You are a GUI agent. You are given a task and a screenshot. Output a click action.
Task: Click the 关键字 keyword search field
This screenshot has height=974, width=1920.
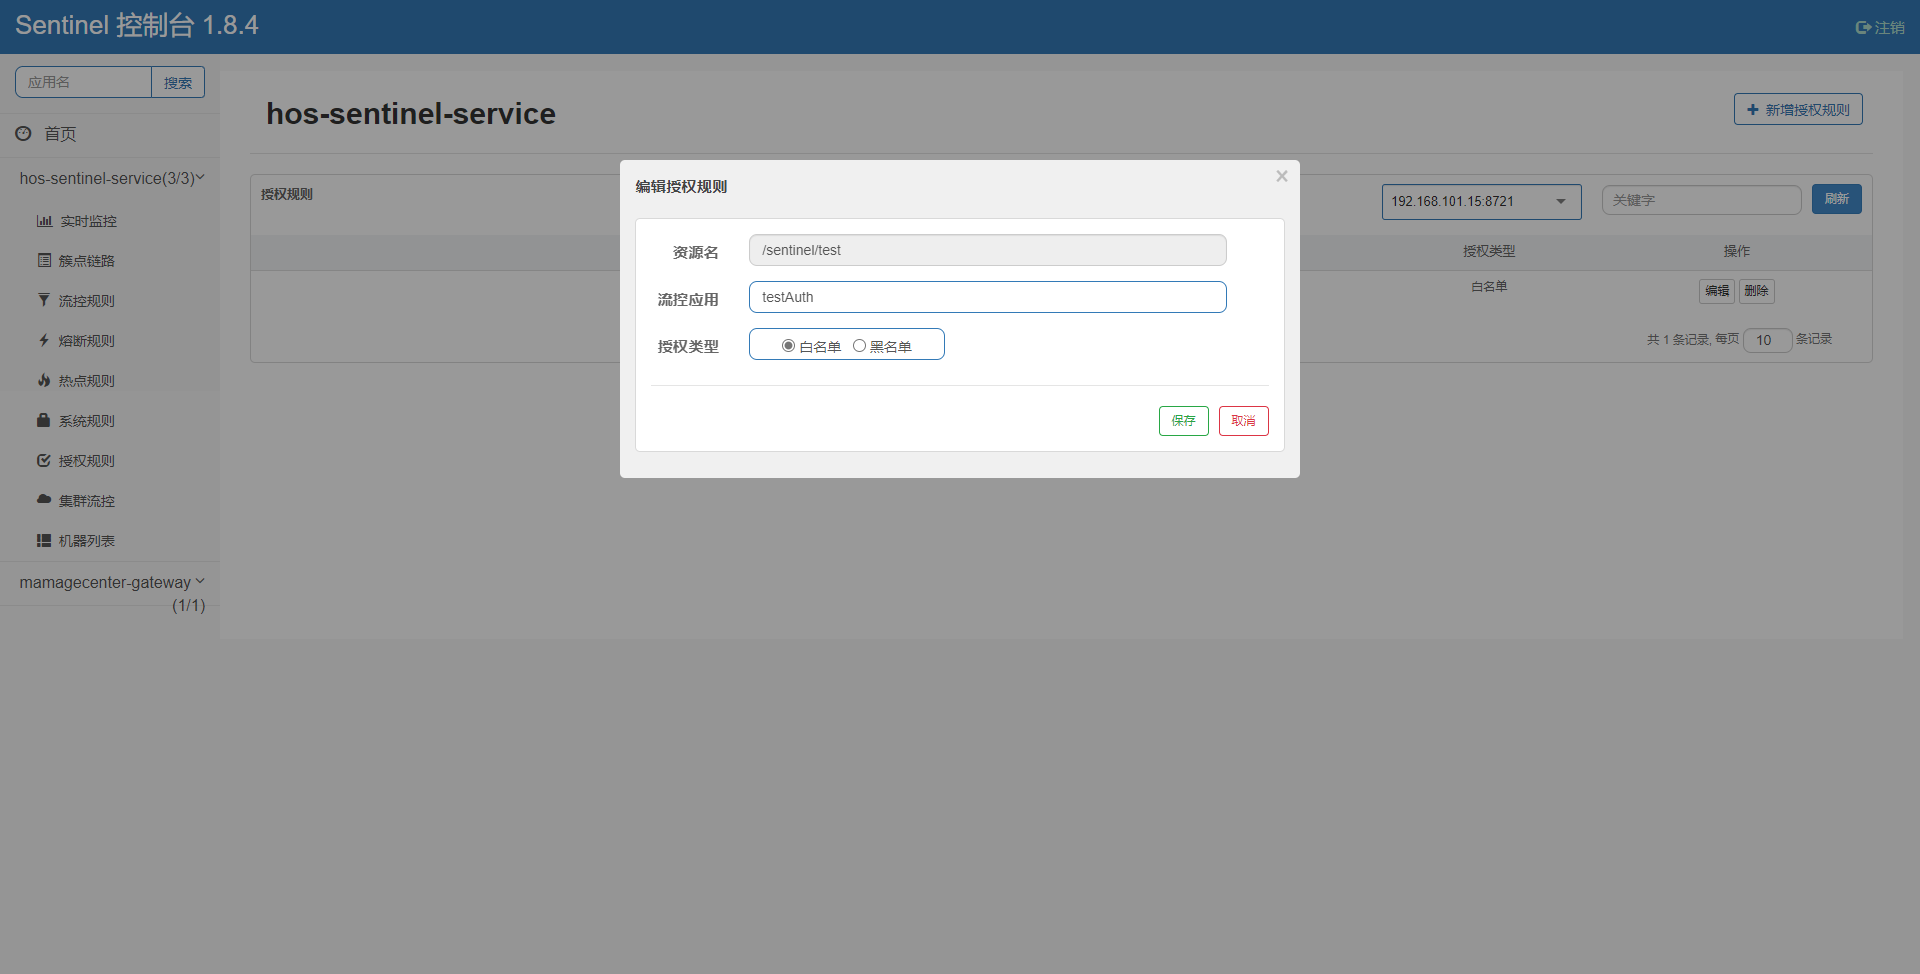point(1701,199)
